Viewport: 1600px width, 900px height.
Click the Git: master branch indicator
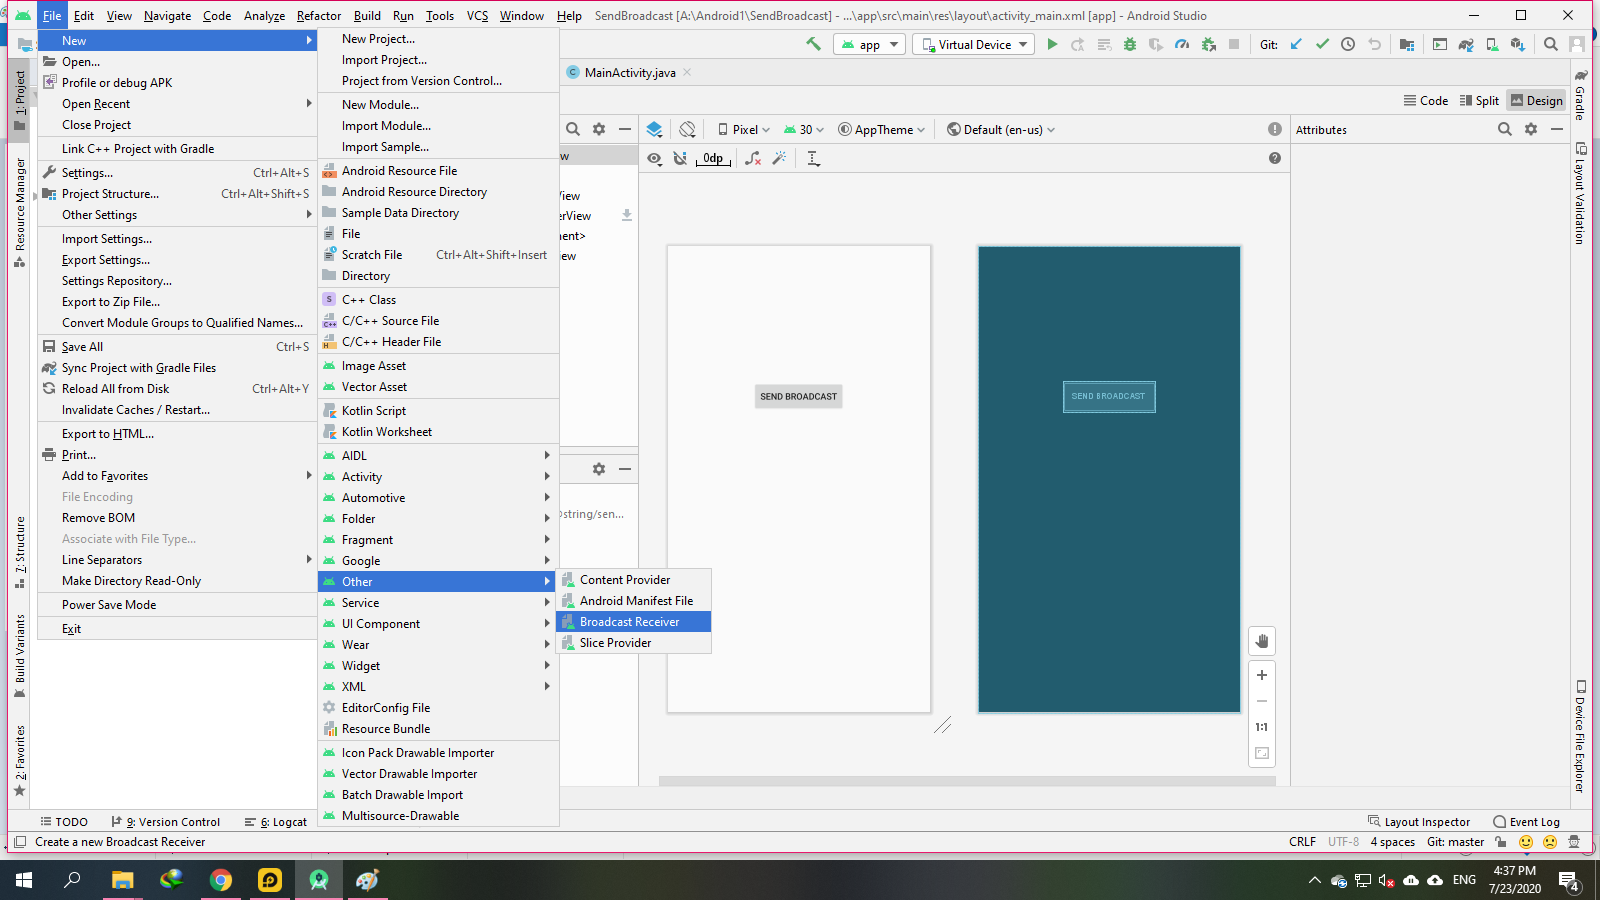(x=1455, y=841)
